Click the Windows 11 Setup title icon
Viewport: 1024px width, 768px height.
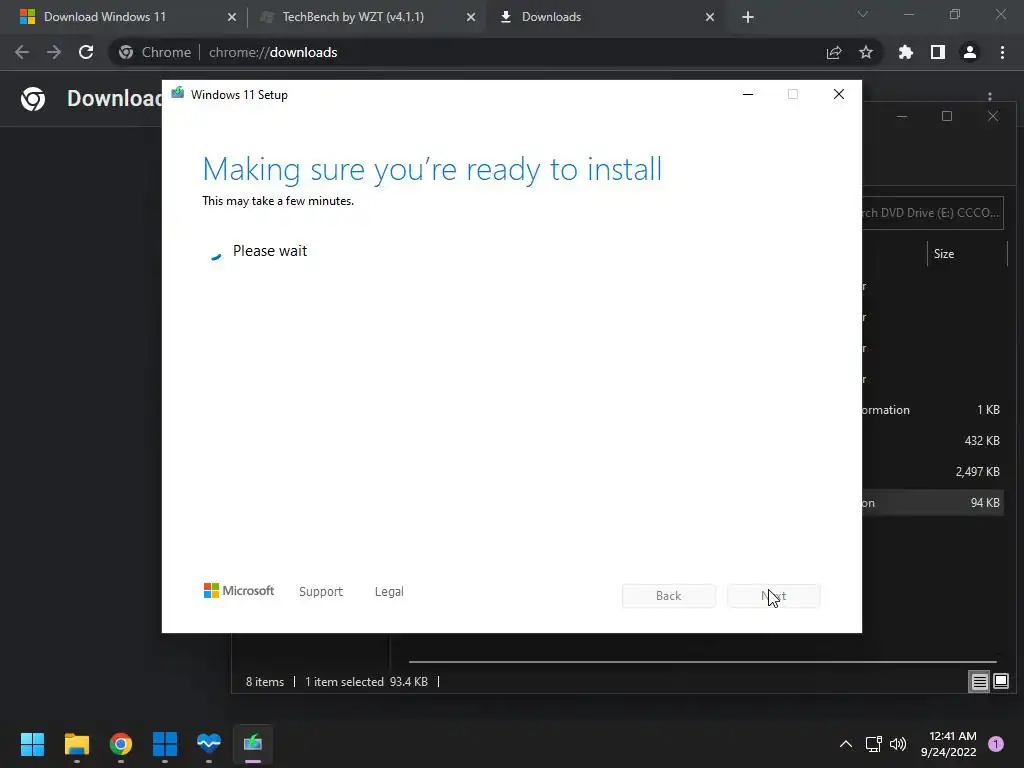(x=178, y=93)
